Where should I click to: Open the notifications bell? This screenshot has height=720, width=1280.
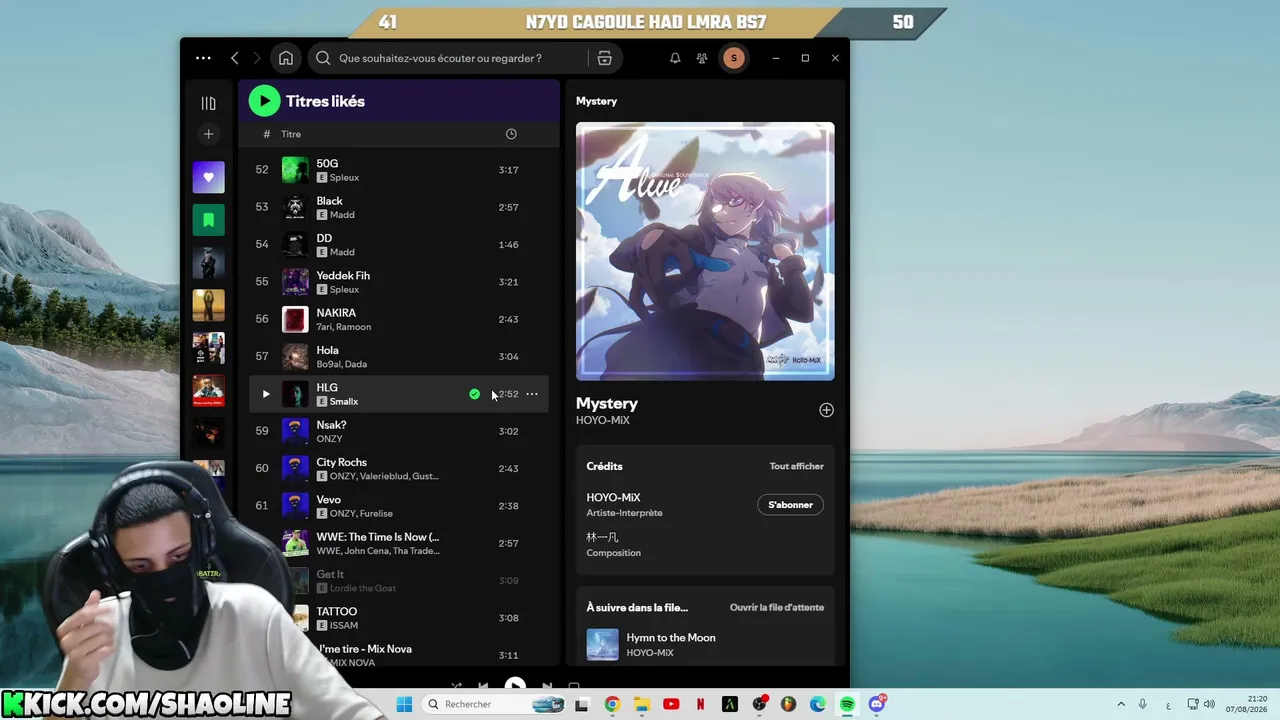coord(675,58)
